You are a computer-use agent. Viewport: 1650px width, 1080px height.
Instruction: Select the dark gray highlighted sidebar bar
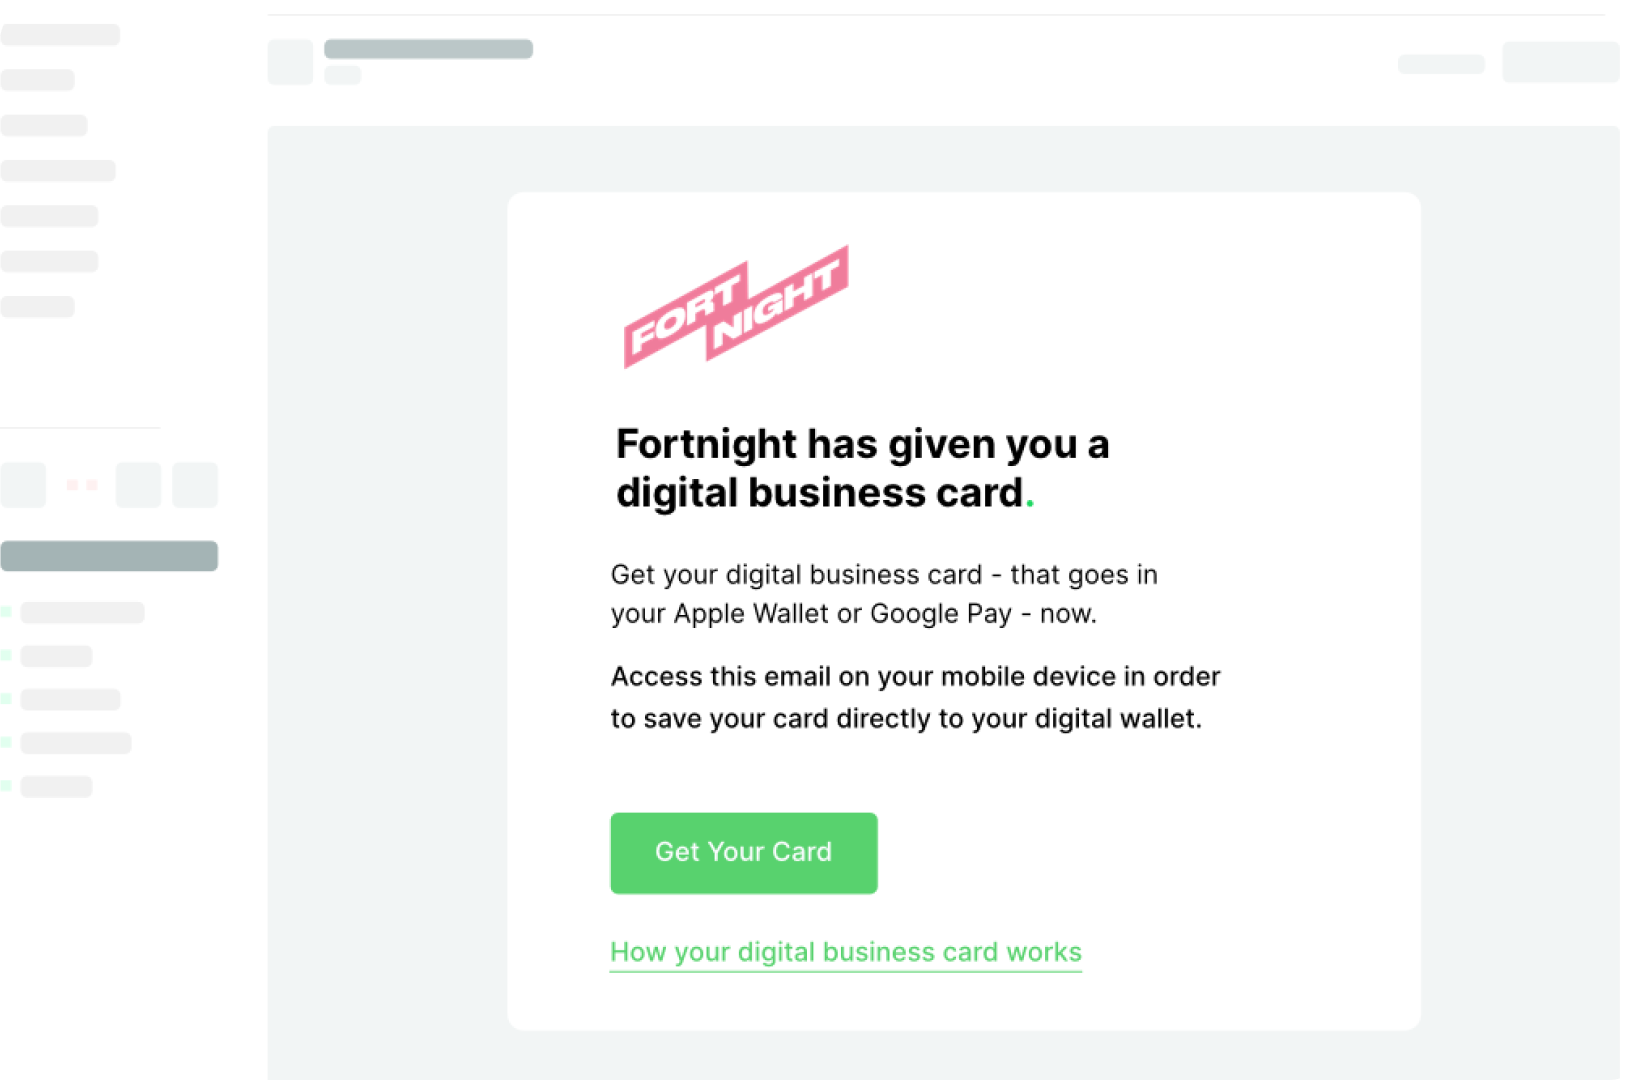(x=109, y=556)
